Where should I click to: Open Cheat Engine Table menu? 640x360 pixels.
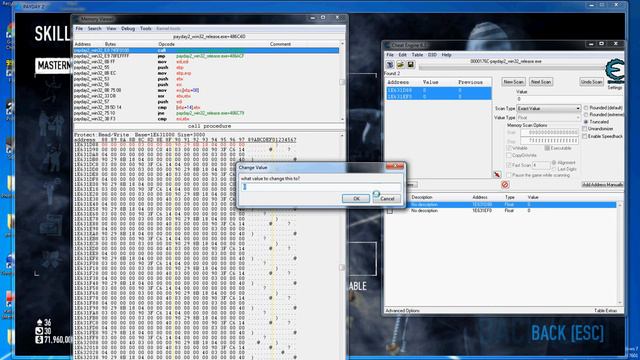(x=417, y=55)
